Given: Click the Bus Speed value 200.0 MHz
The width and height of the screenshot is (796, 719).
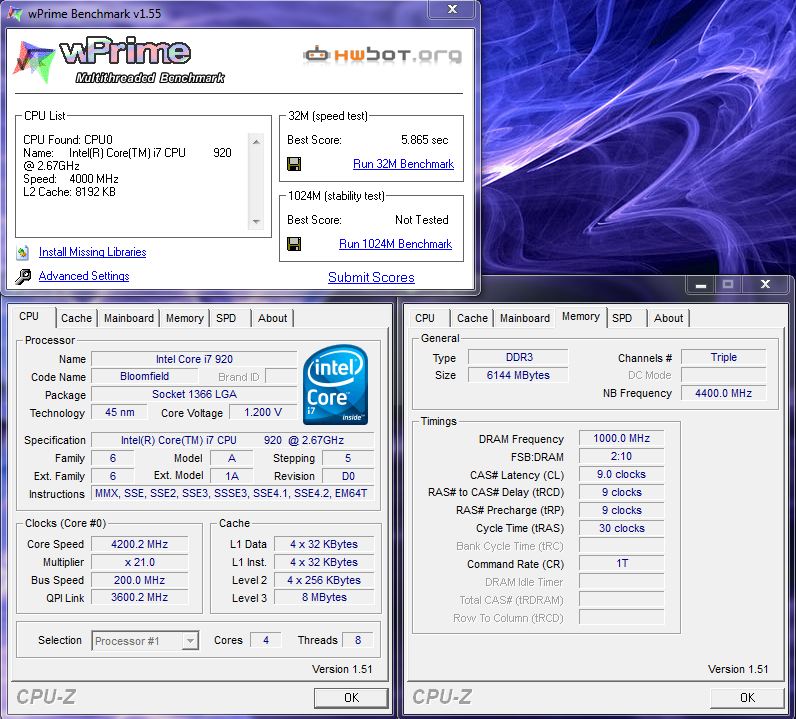Looking at the screenshot, I should [140, 580].
